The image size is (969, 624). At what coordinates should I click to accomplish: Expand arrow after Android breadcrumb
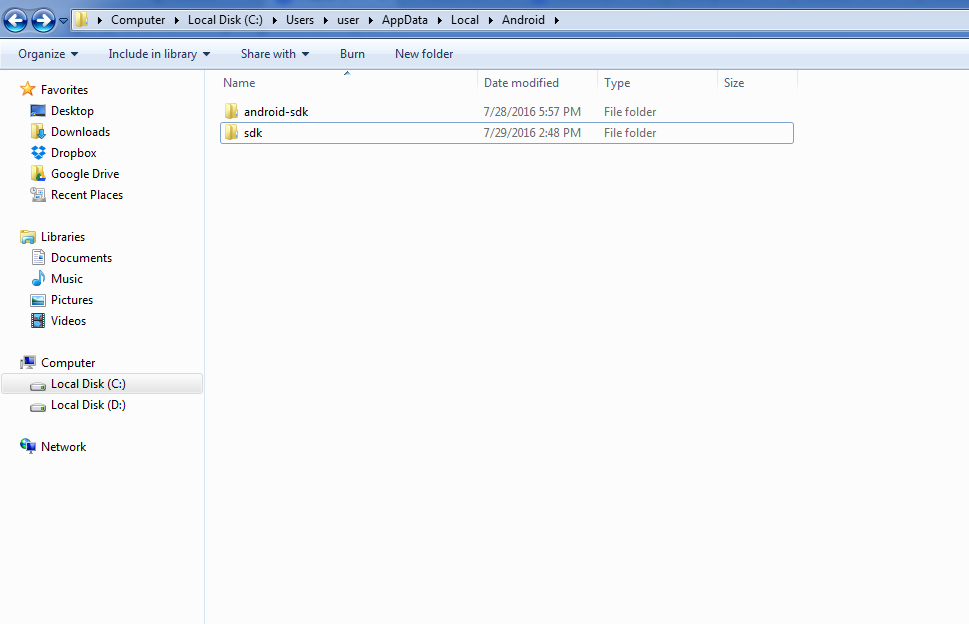[557, 20]
